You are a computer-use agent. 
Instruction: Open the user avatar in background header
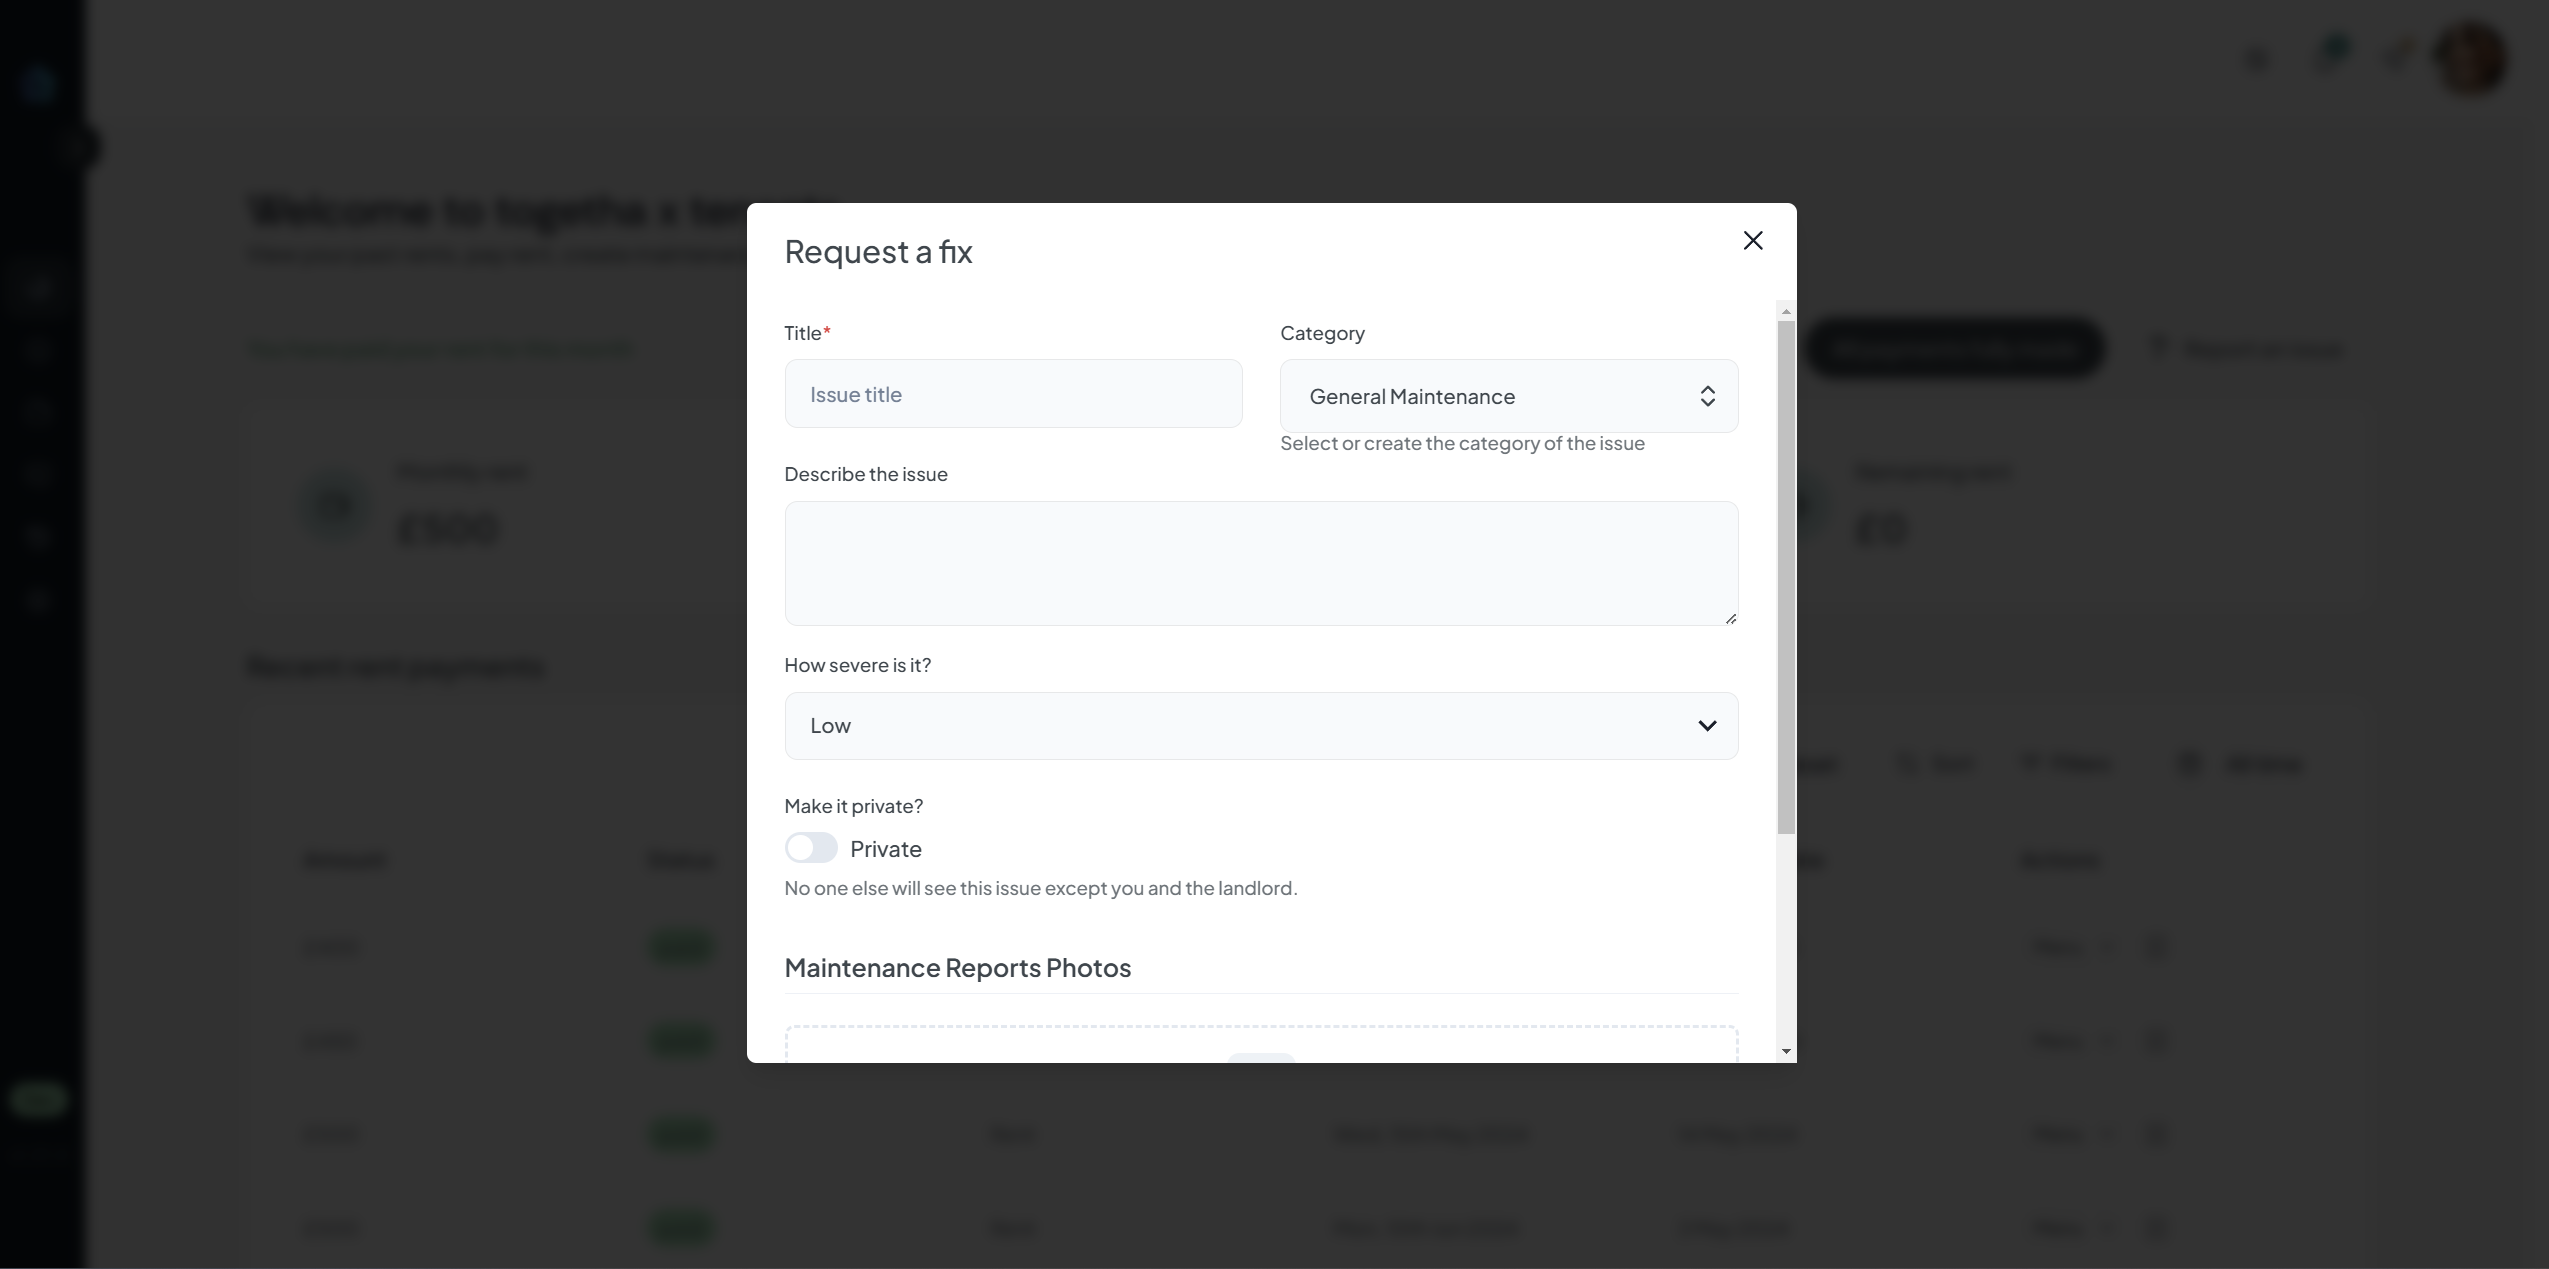click(x=2472, y=58)
